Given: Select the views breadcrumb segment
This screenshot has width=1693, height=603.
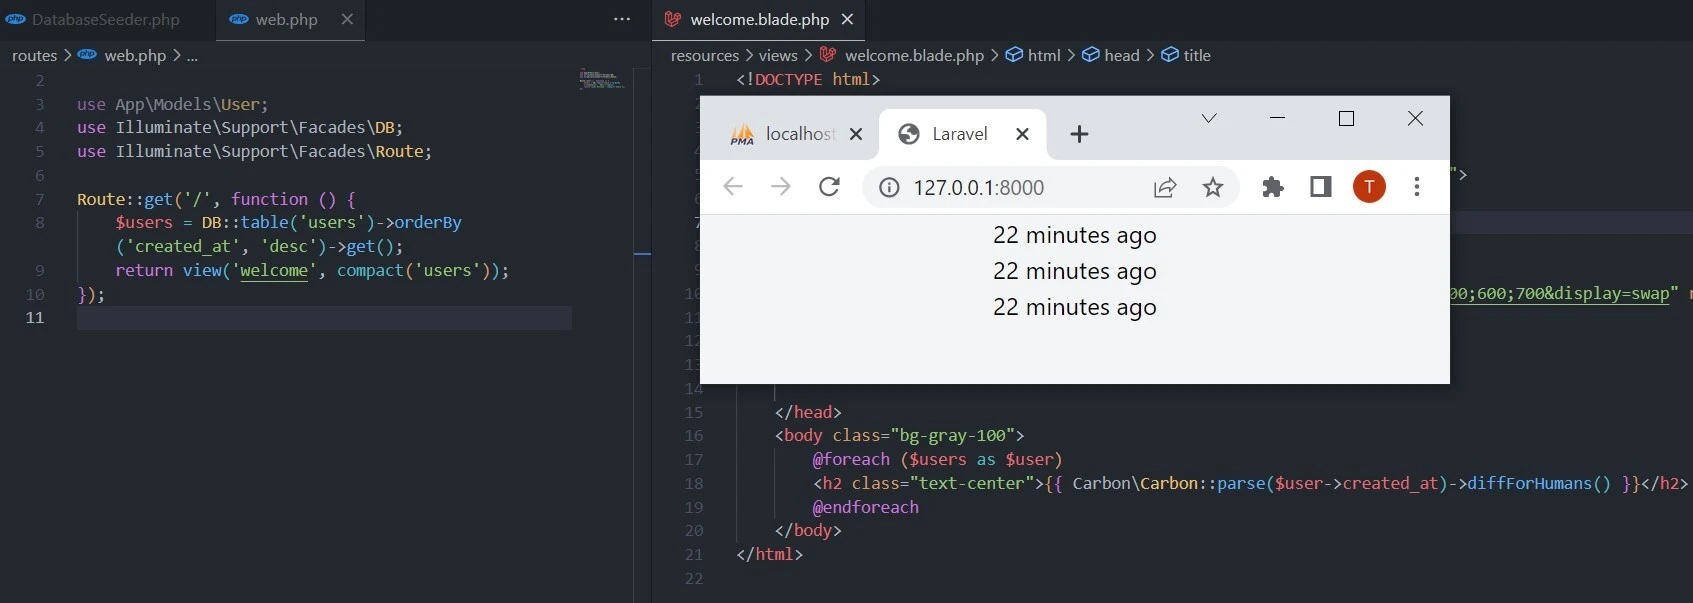Looking at the screenshot, I should coord(777,55).
